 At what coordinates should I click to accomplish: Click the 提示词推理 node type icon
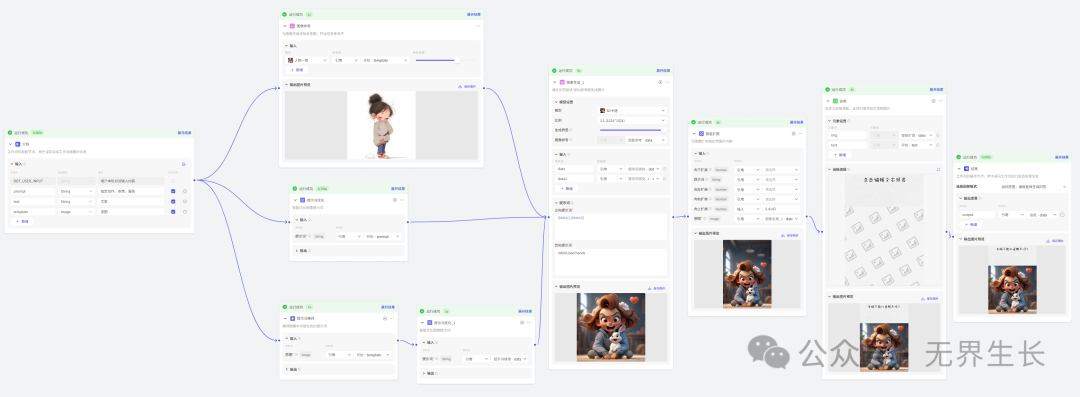(x=292, y=318)
